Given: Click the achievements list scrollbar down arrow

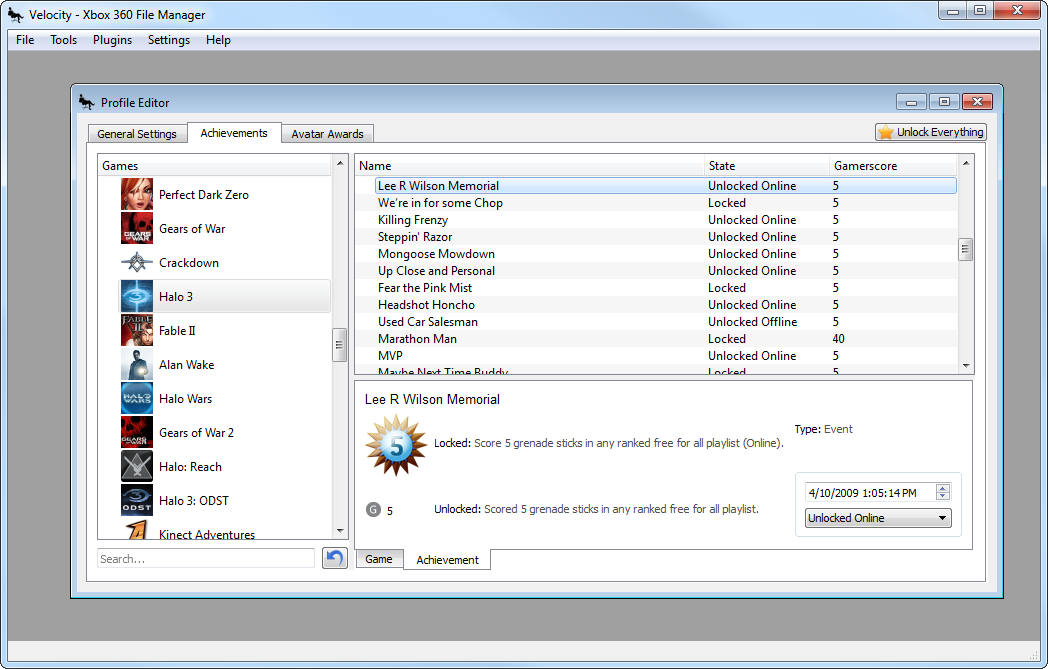Looking at the screenshot, I should pos(966,366).
